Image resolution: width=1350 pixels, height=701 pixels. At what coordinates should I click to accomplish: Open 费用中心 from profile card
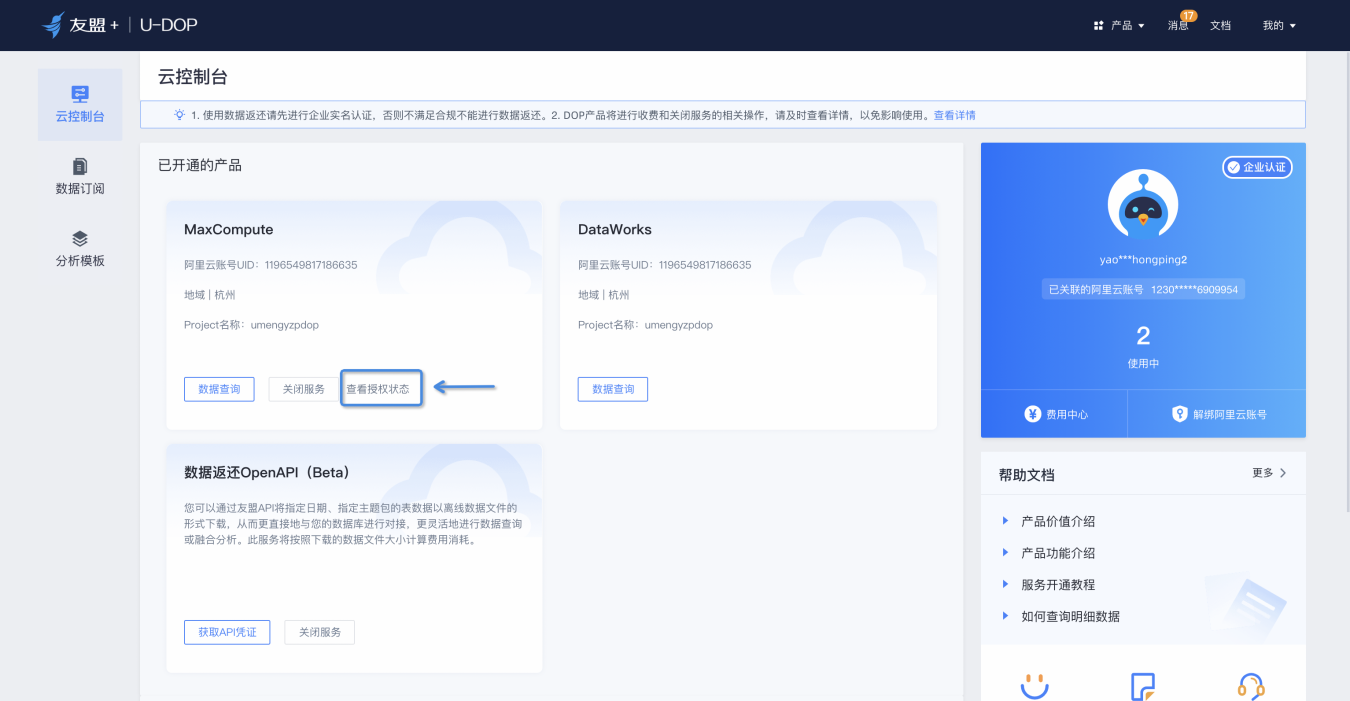(x=1054, y=414)
